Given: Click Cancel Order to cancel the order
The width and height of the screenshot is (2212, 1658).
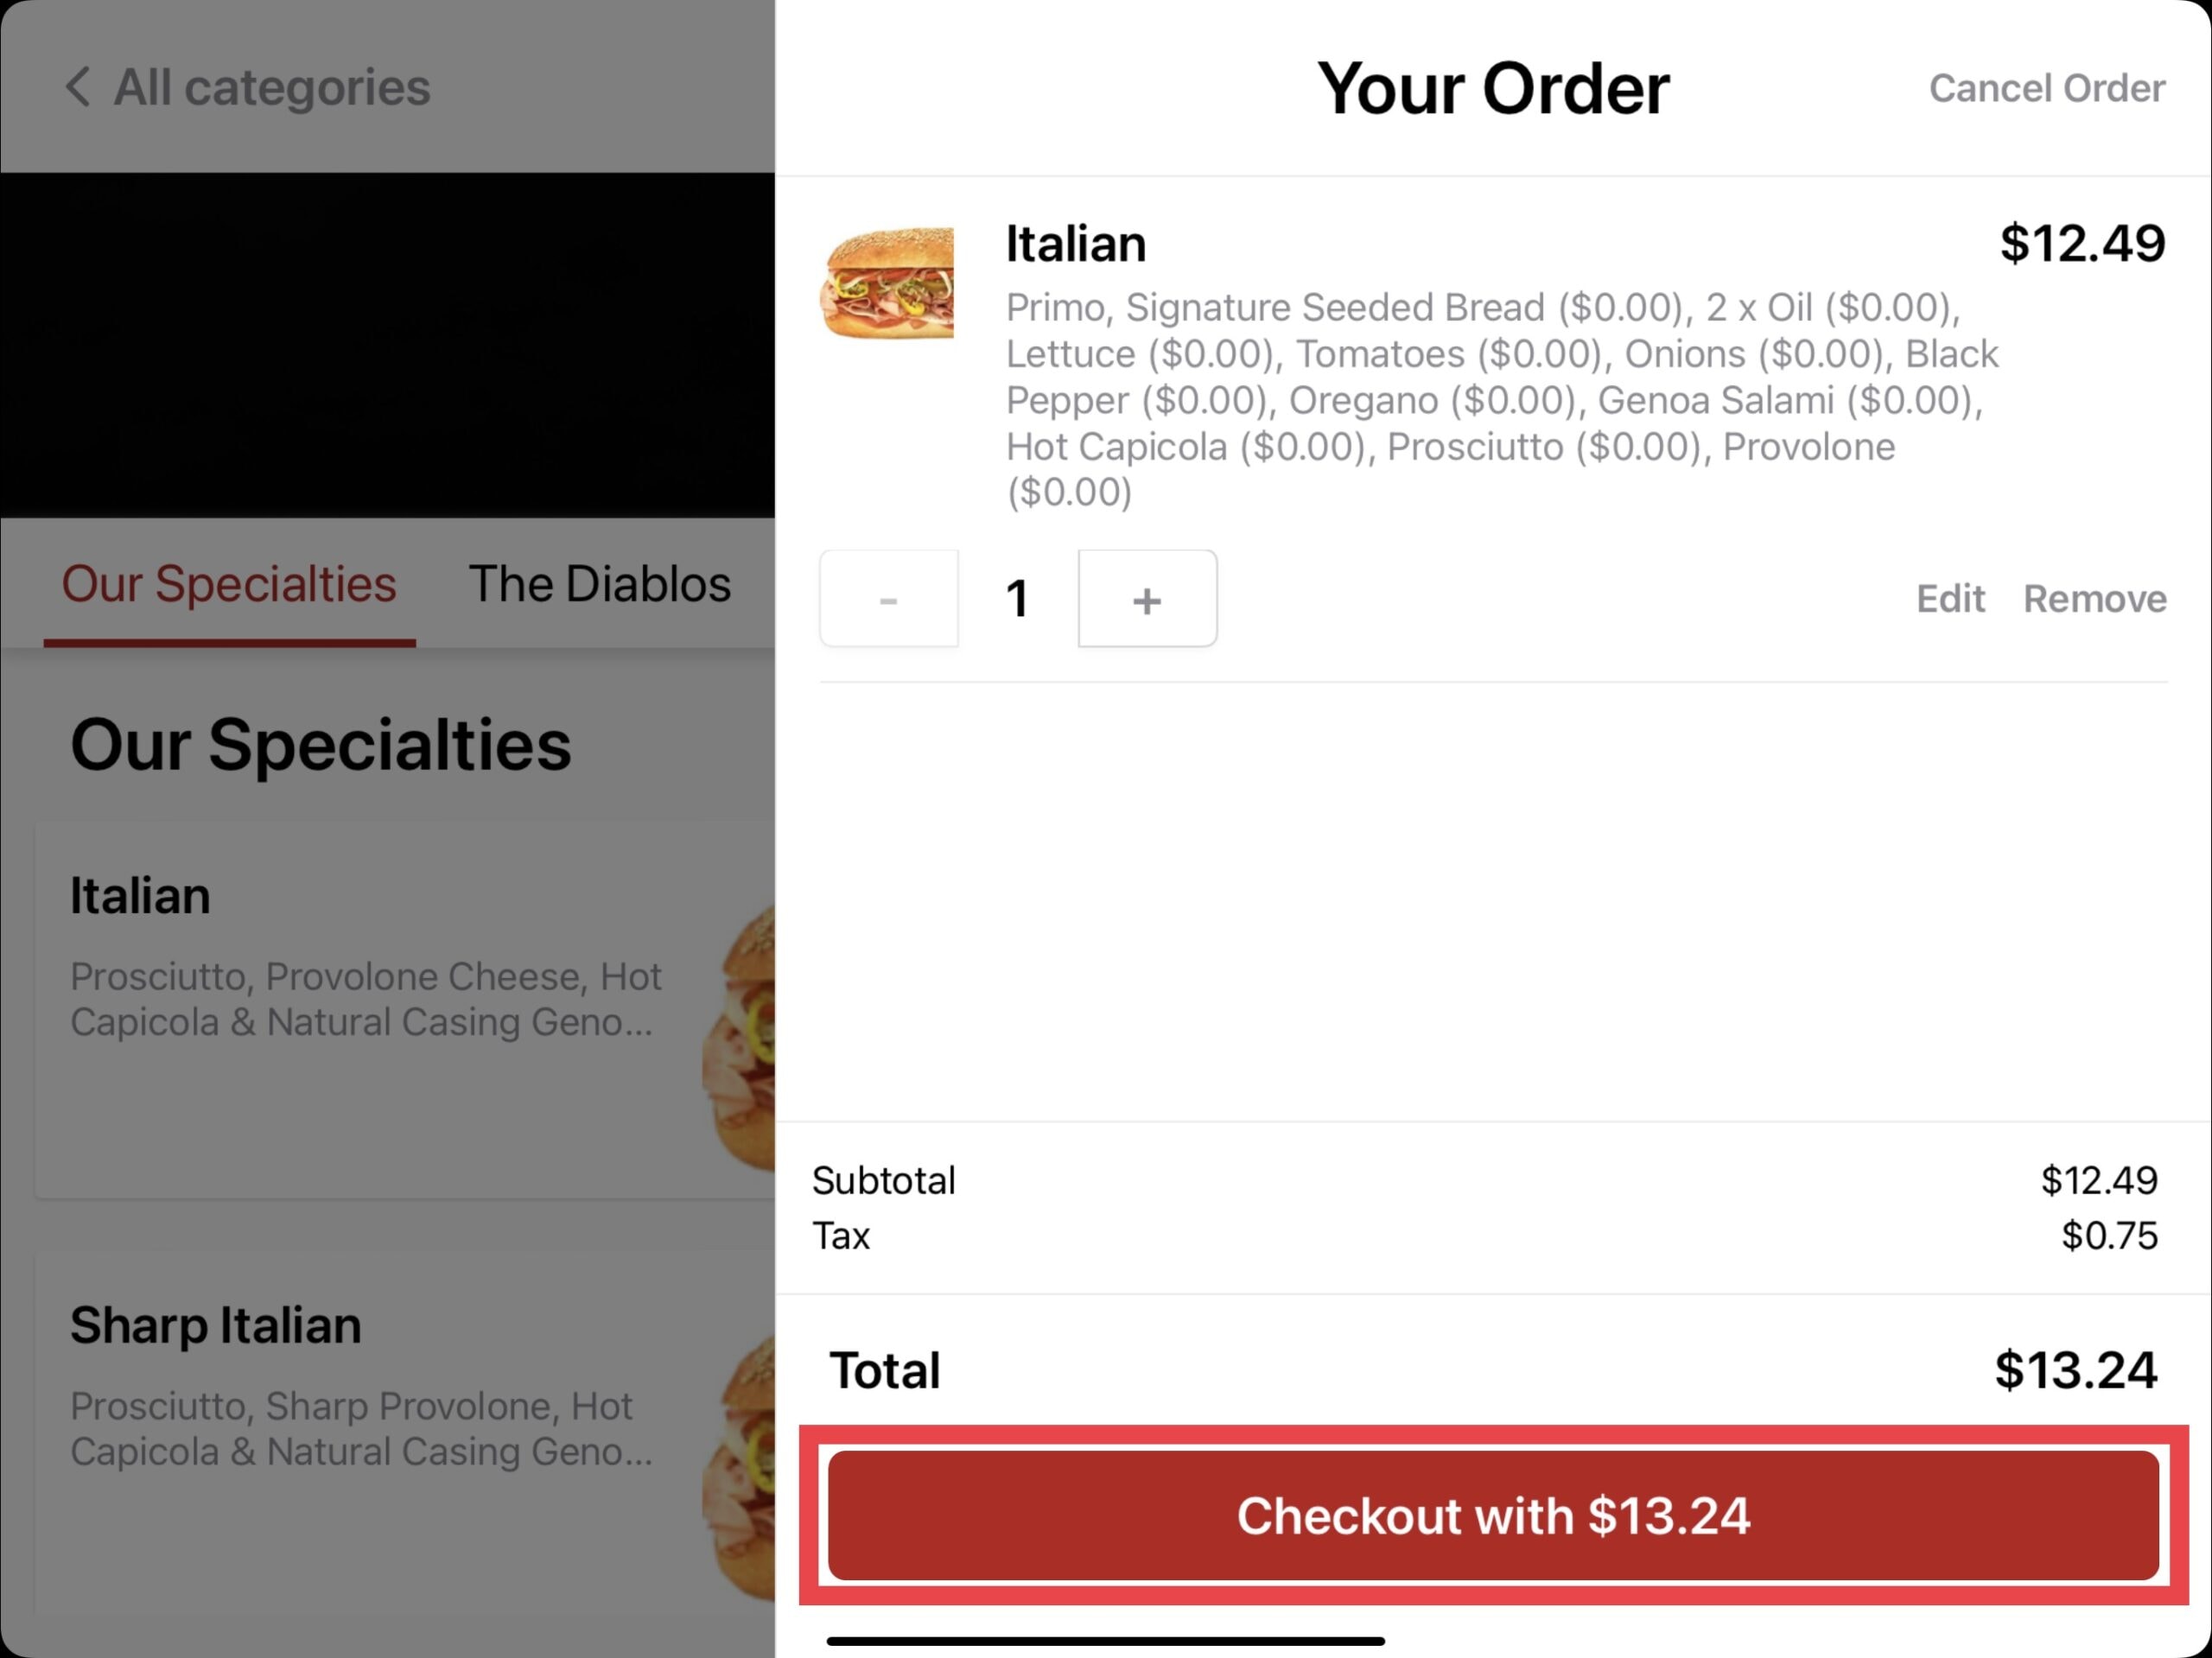Looking at the screenshot, I should tap(2044, 87).
